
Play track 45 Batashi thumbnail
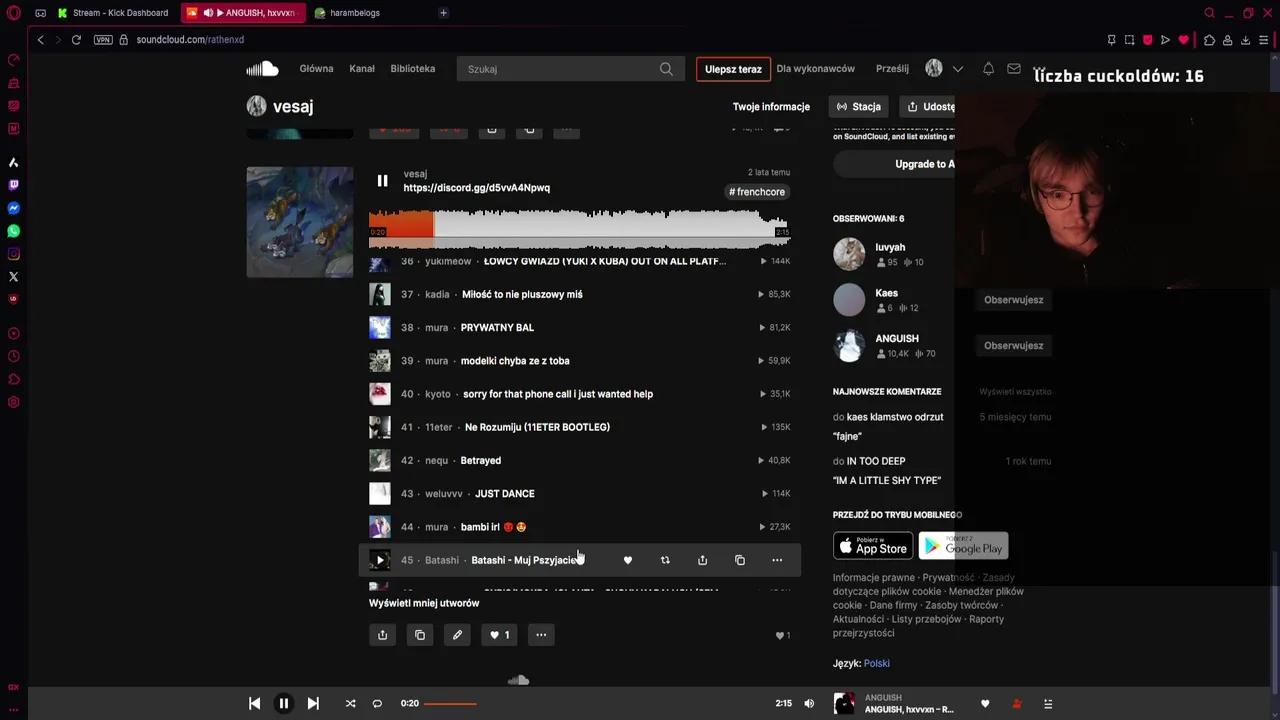380,560
